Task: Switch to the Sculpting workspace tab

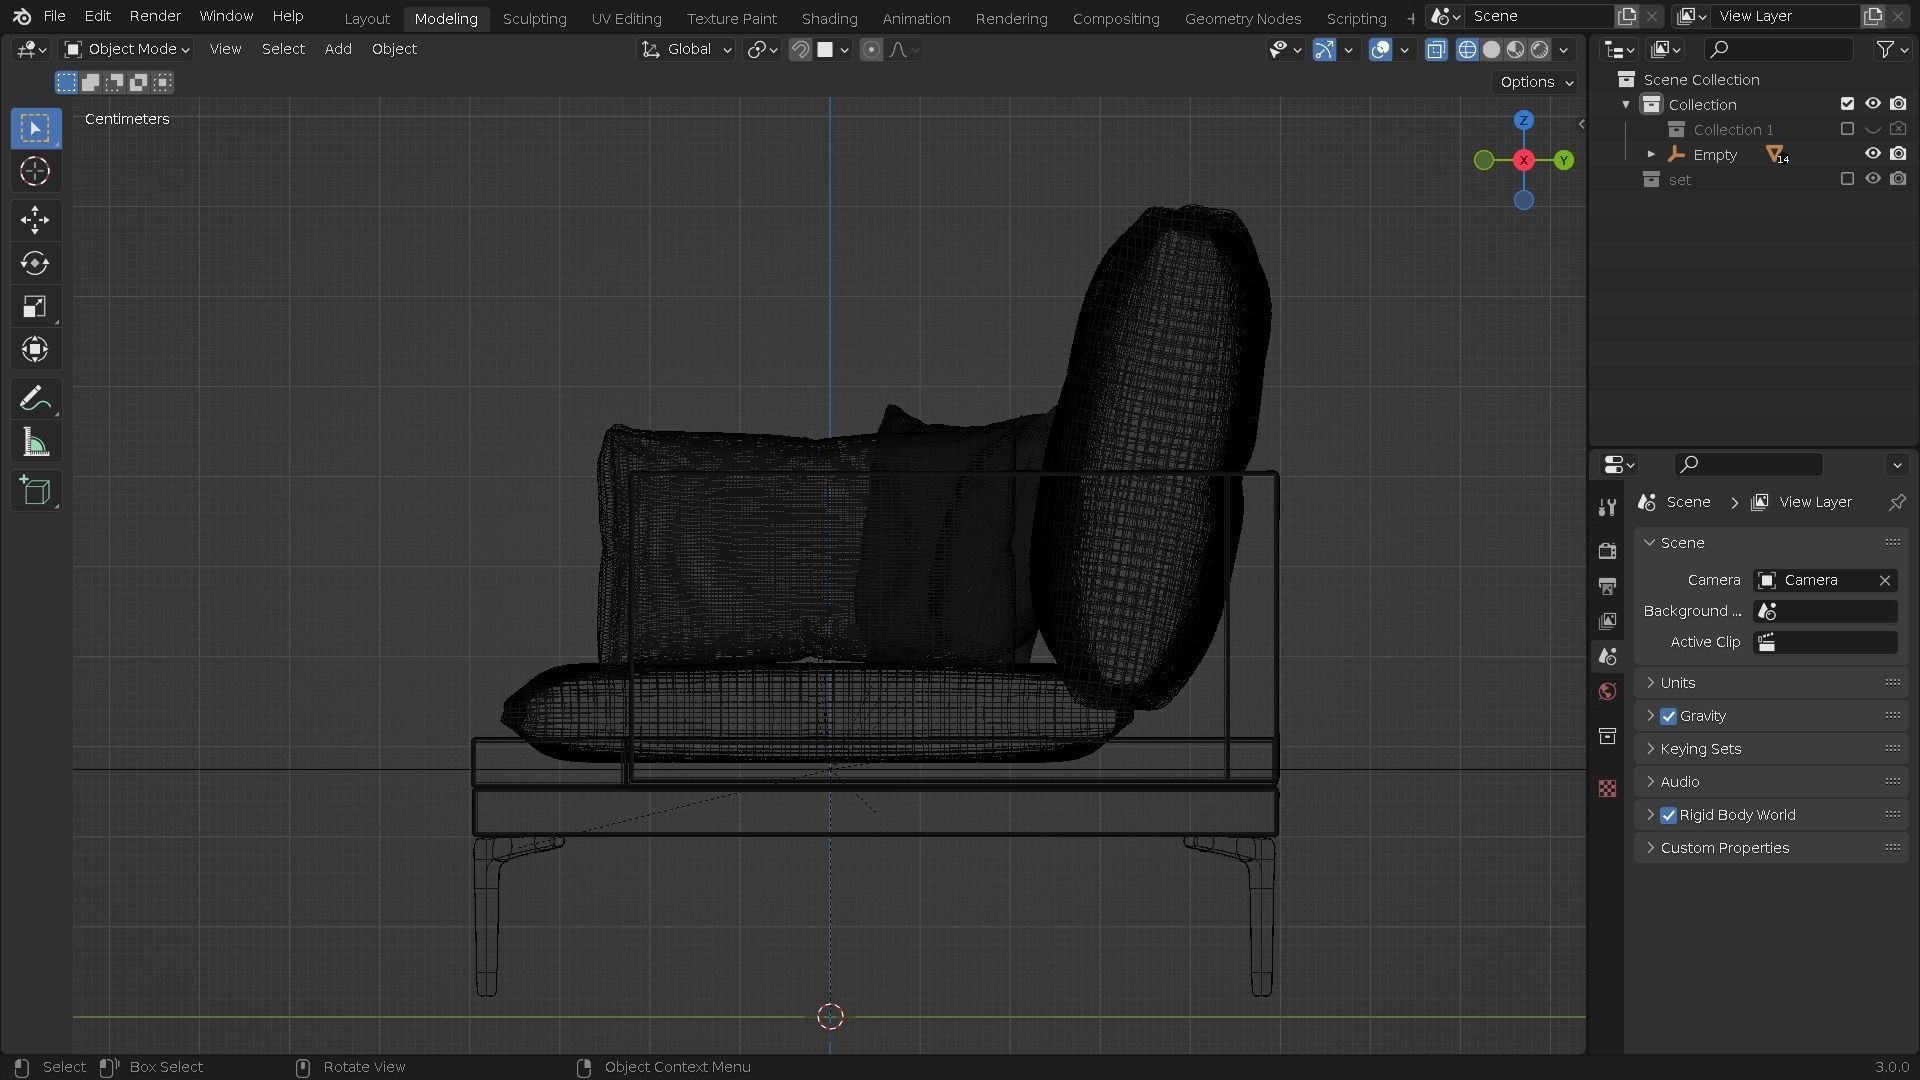Action: click(534, 18)
